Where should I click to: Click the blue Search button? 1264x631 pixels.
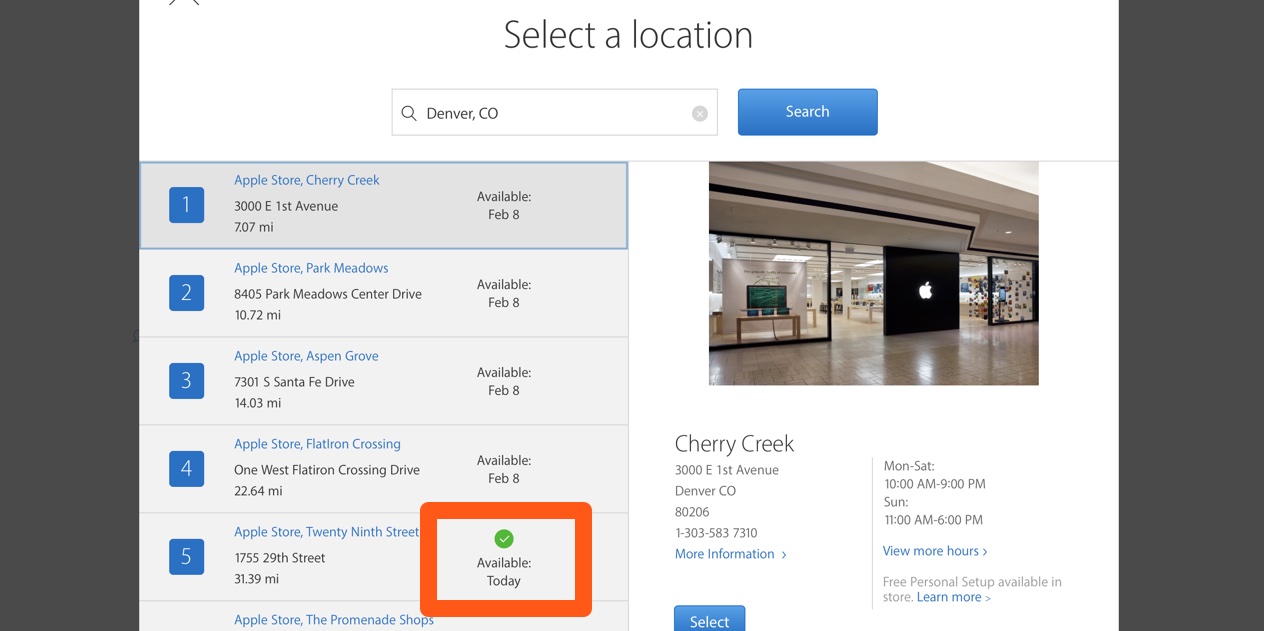806,111
